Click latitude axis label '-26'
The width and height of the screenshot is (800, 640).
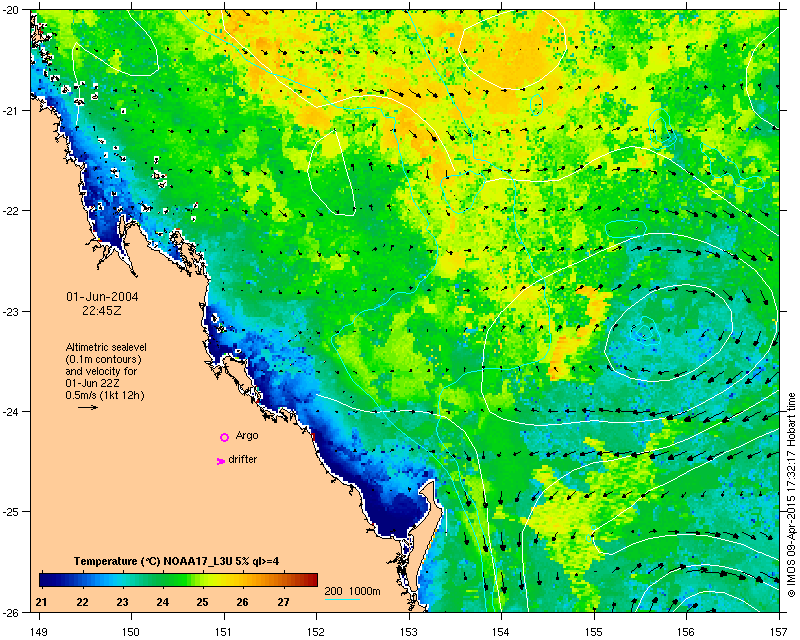click(x=11, y=612)
